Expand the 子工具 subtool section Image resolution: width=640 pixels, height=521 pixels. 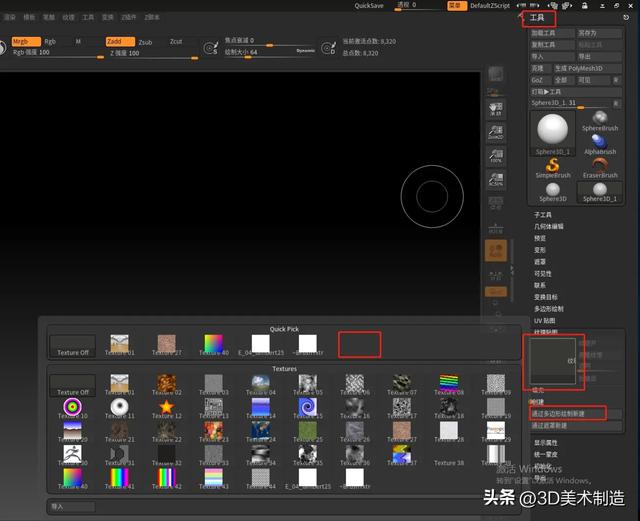coord(543,215)
